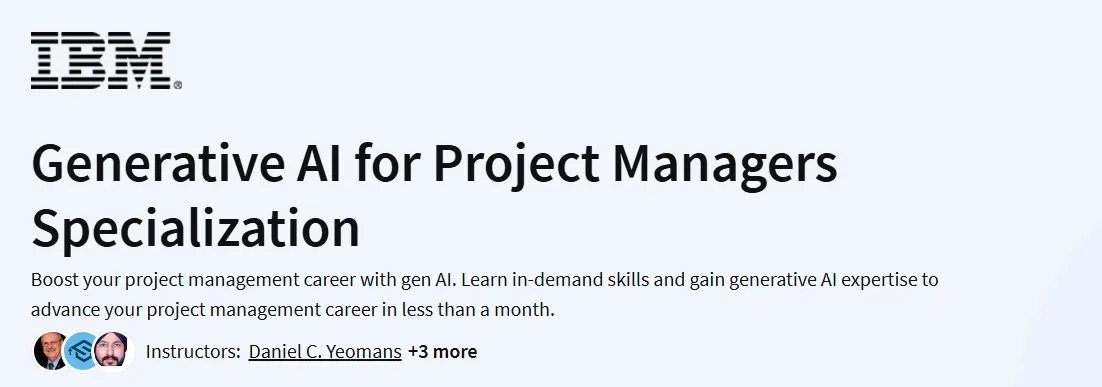Click the IBM striped logo

pyautogui.click(x=101, y=60)
